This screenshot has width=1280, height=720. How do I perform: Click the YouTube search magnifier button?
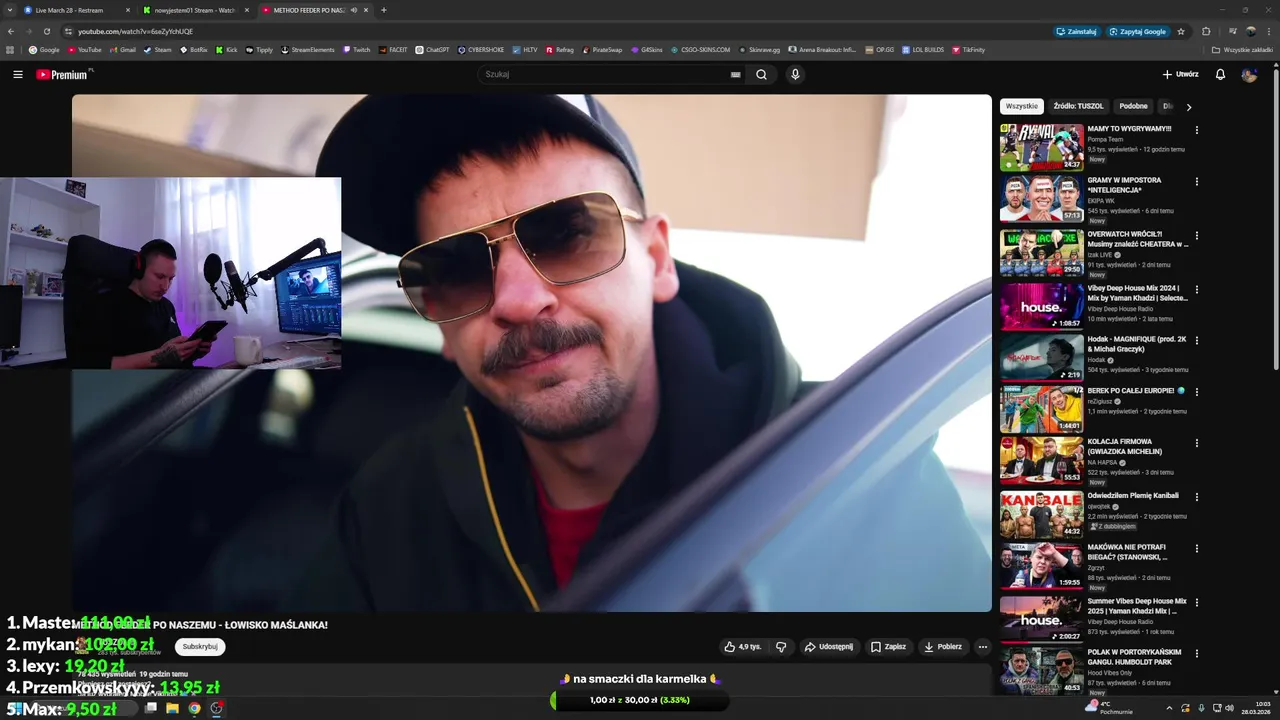tap(761, 74)
